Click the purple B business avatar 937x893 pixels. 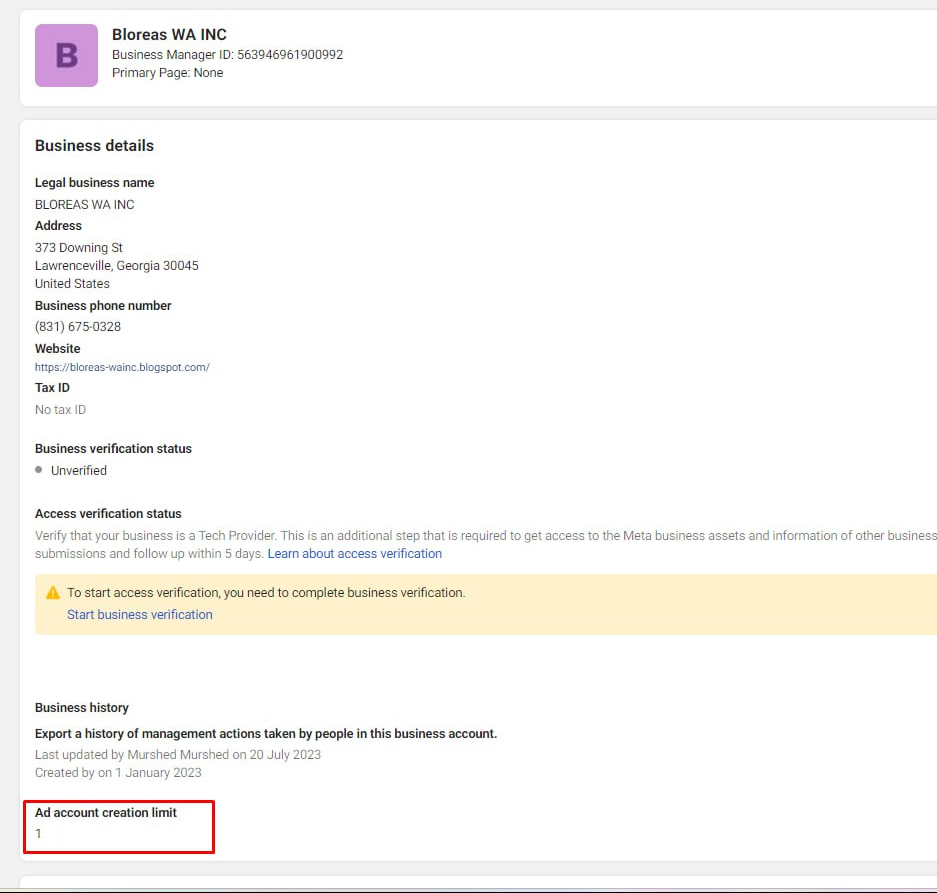point(66,56)
